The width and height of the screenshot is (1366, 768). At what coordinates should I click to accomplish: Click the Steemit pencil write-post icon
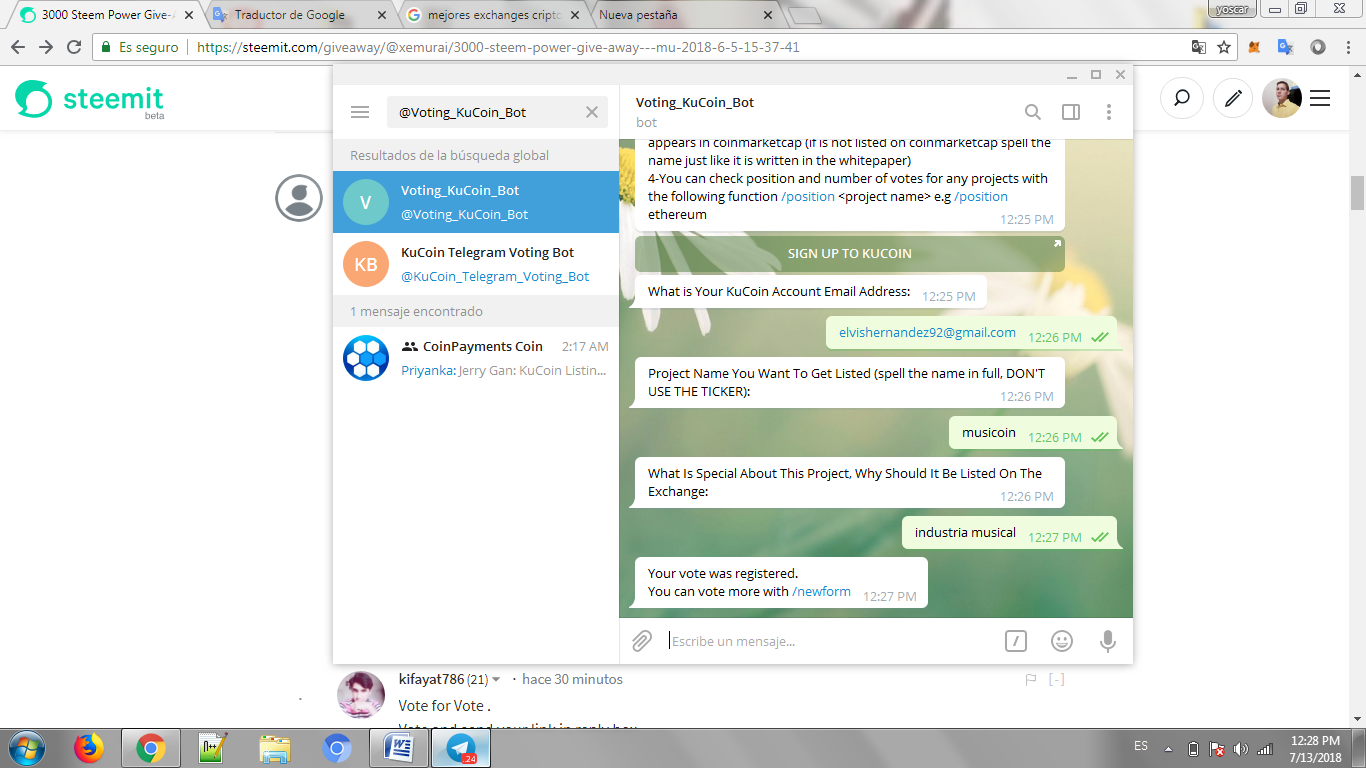click(x=1234, y=98)
